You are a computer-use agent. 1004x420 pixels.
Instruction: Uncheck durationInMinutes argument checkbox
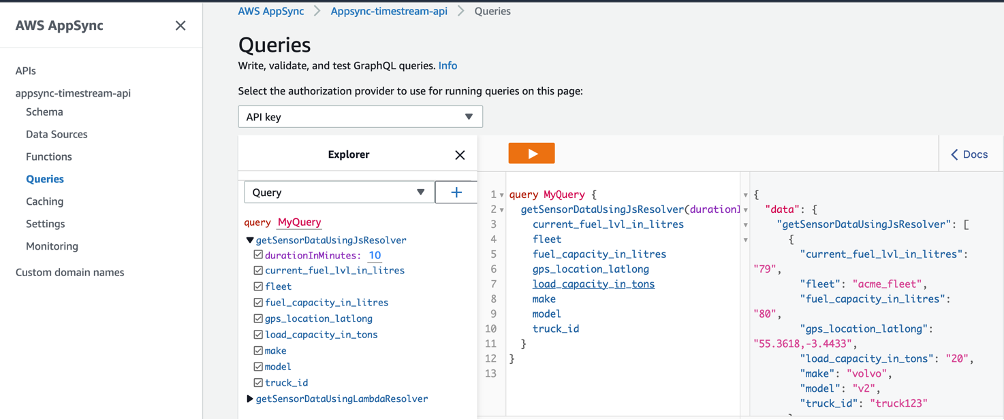259,255
